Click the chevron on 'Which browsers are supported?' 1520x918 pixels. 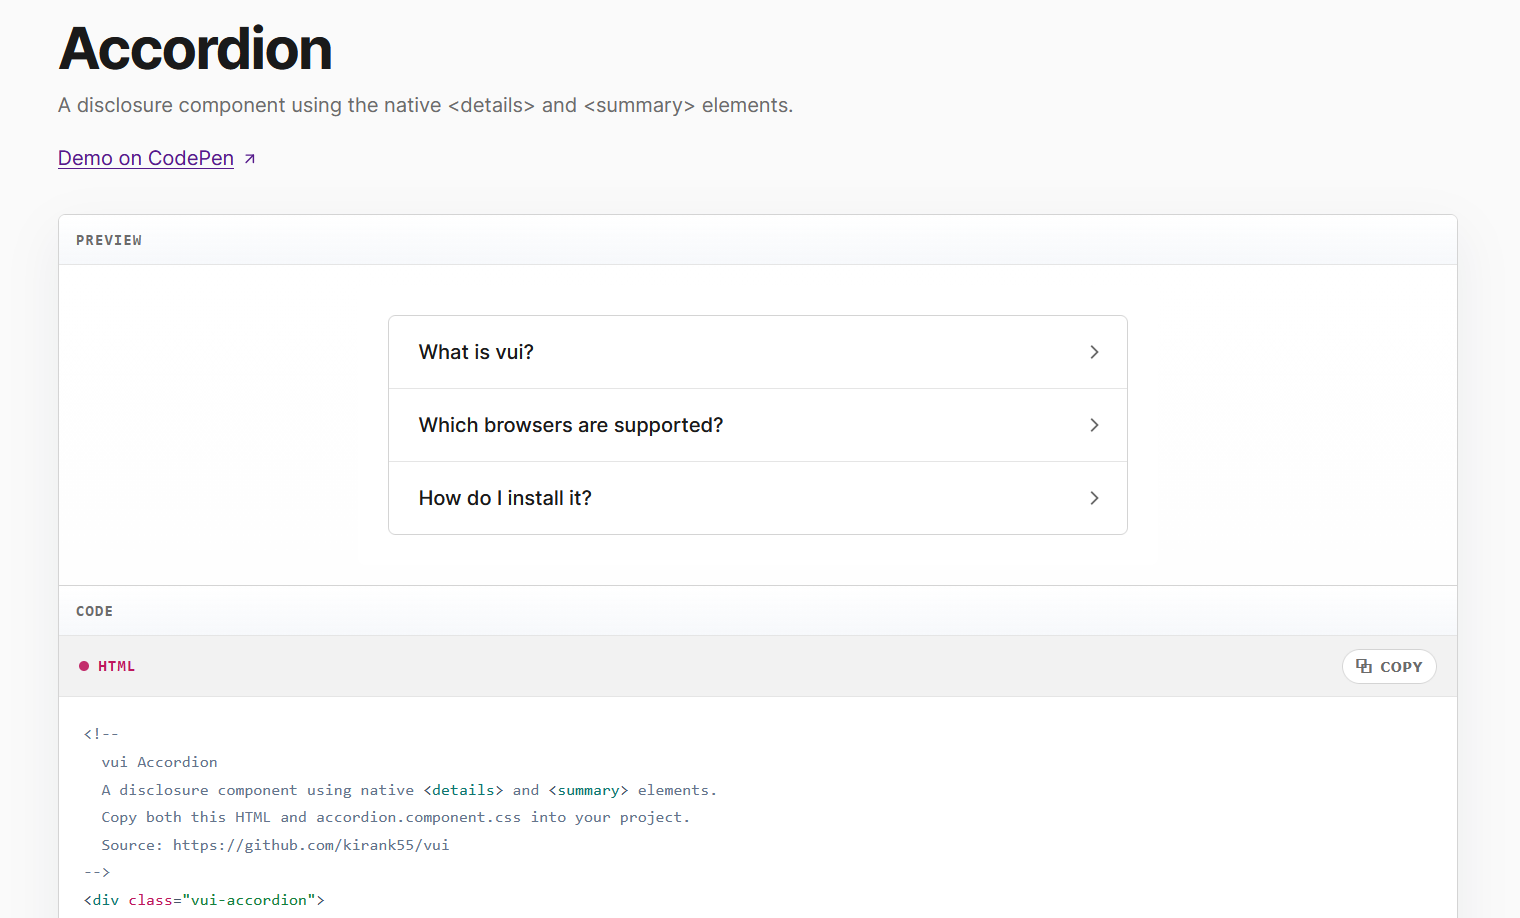tap(1094, 425)
